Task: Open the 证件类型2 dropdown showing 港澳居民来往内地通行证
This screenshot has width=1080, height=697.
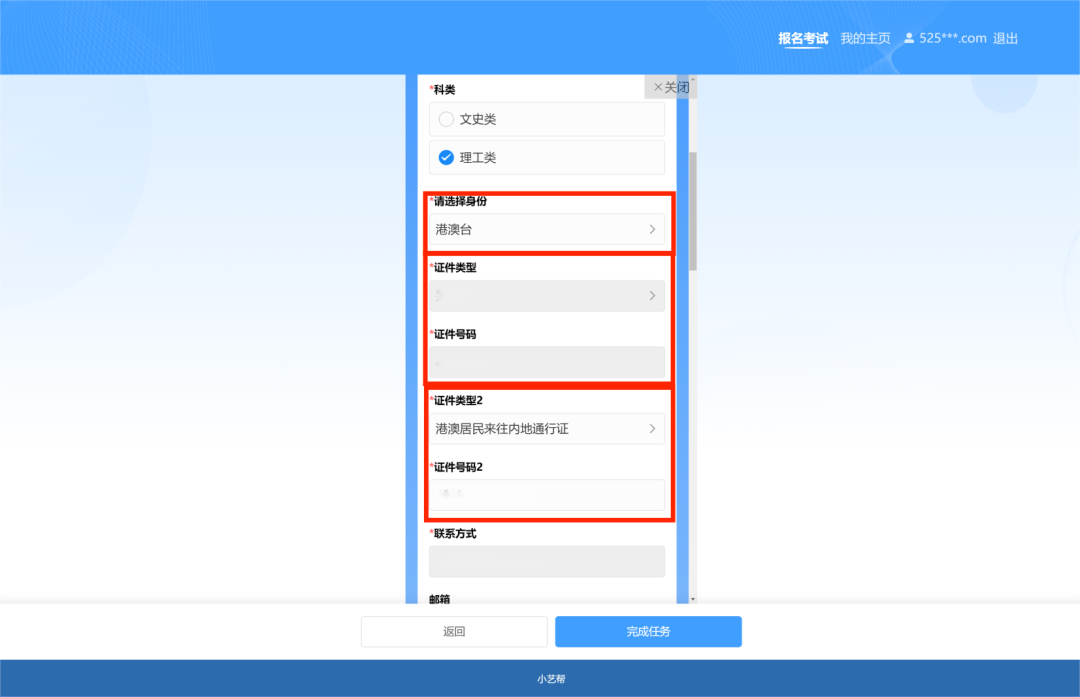Action: point(547,428)
